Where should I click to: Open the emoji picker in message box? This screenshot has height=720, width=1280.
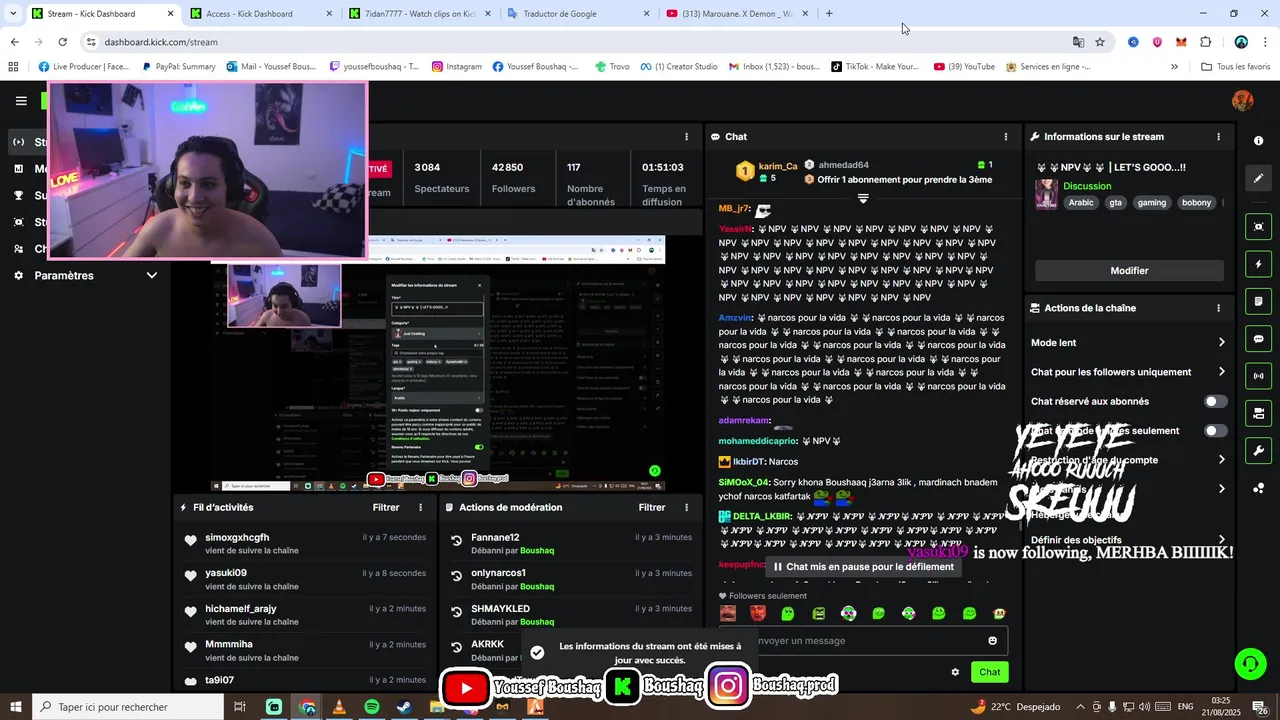point(992,641)
